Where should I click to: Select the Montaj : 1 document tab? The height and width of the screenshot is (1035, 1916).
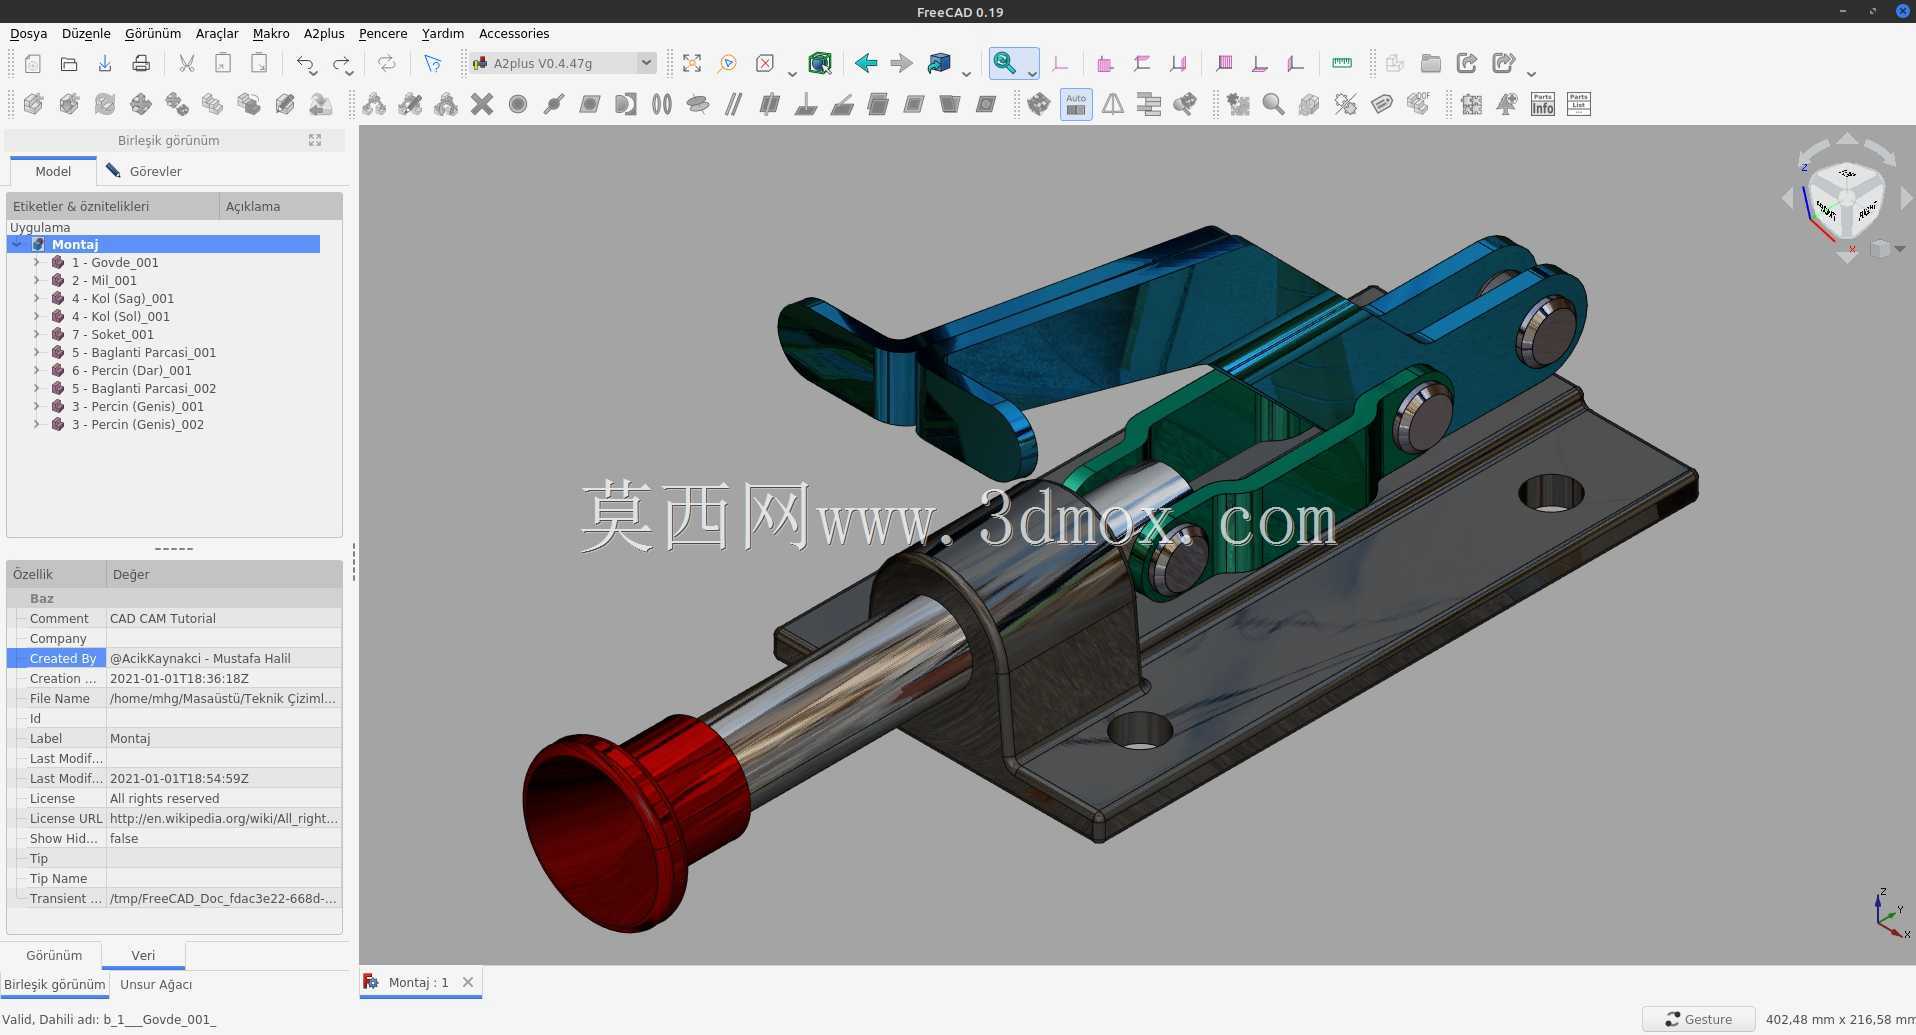click(x=418, y=982)
